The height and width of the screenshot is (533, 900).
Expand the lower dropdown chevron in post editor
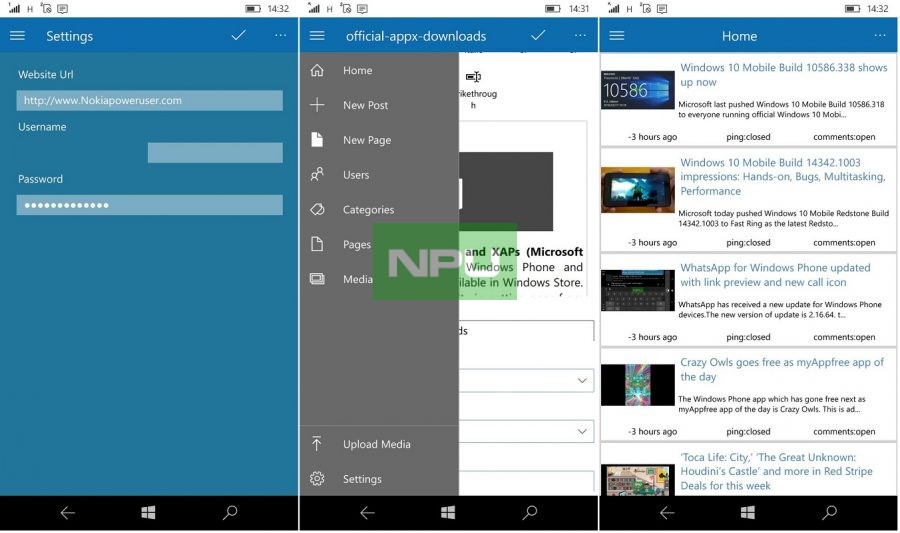(x=582, y=431)
